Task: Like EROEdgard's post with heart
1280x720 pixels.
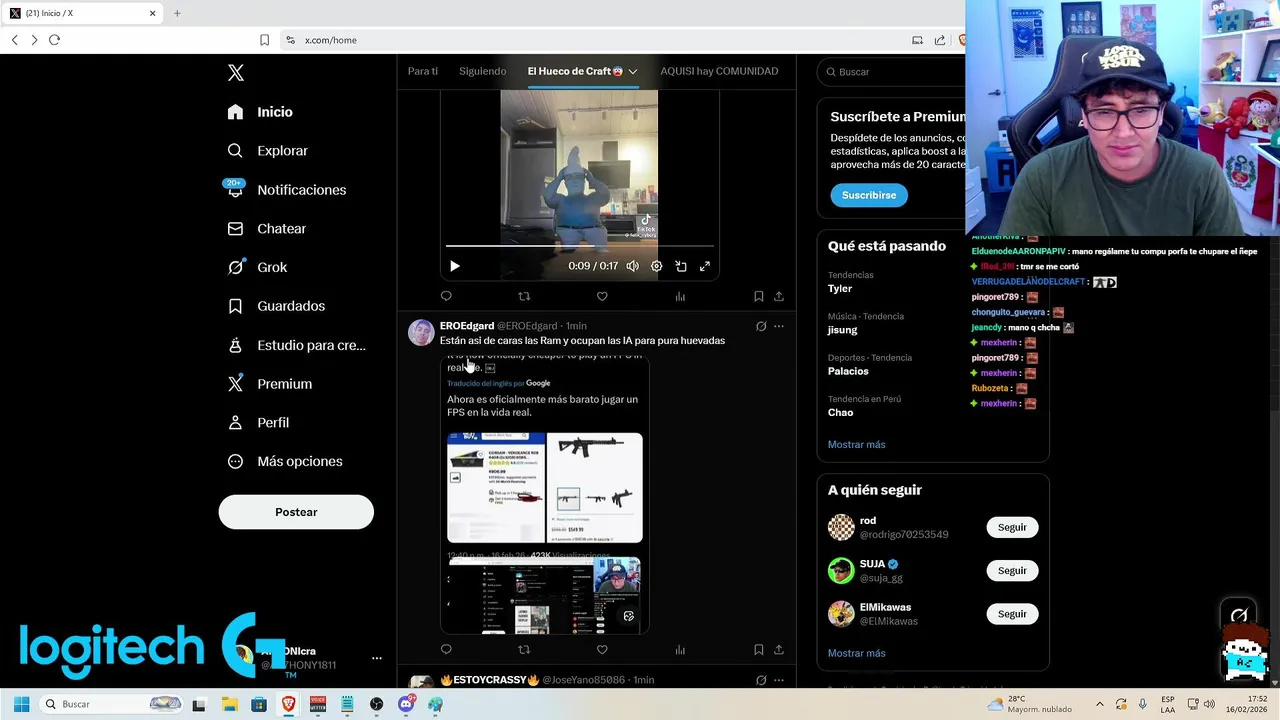Action: pos(602,650)
